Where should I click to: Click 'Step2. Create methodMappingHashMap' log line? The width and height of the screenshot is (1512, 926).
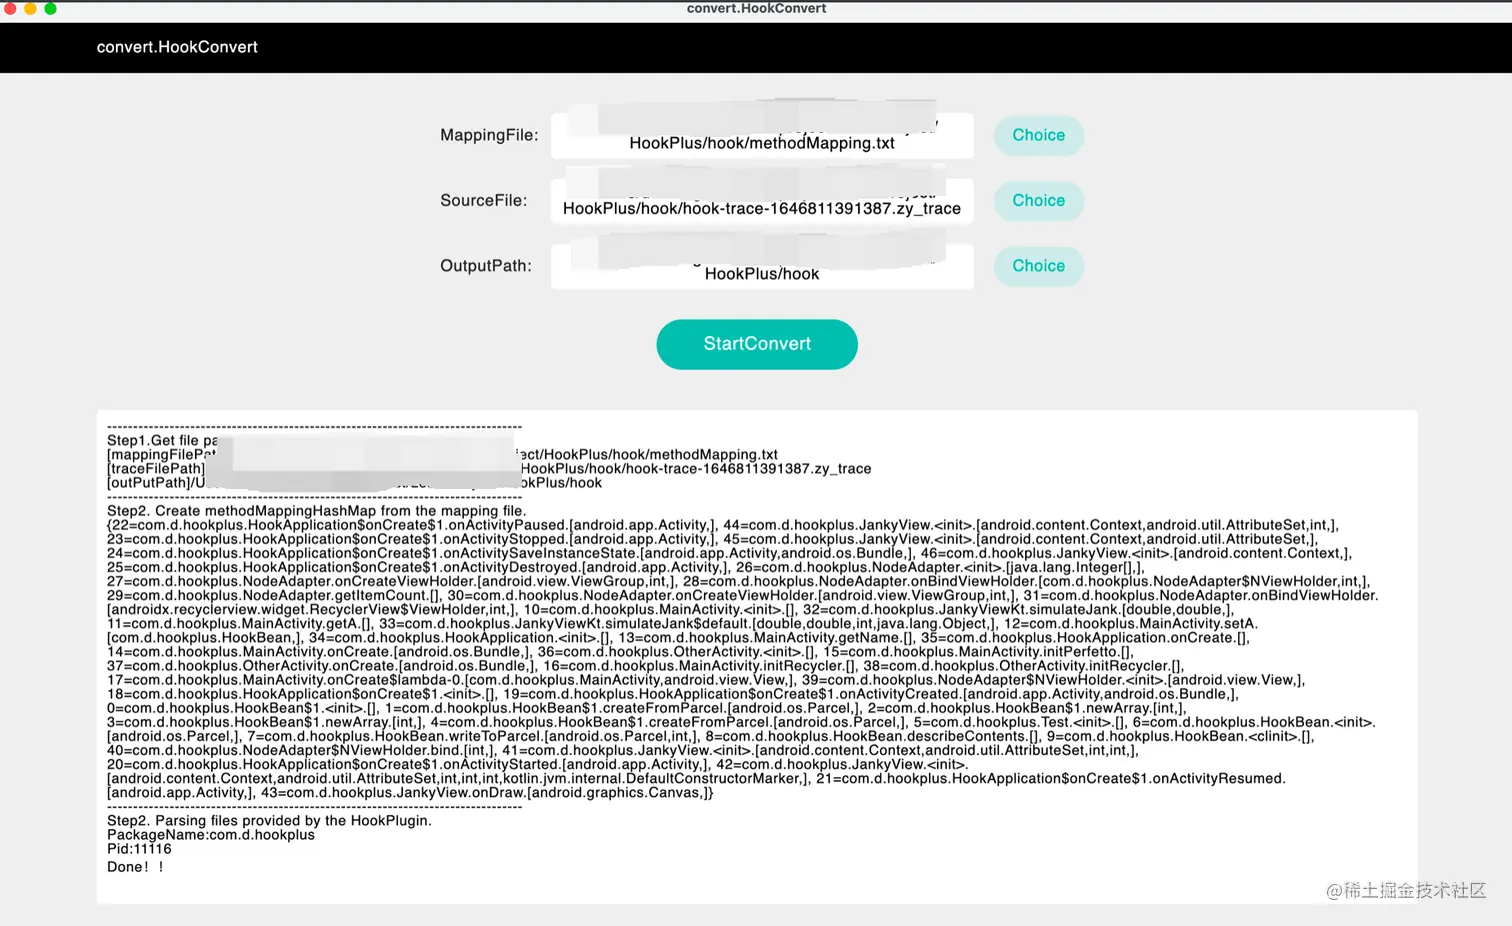[316, 510]
